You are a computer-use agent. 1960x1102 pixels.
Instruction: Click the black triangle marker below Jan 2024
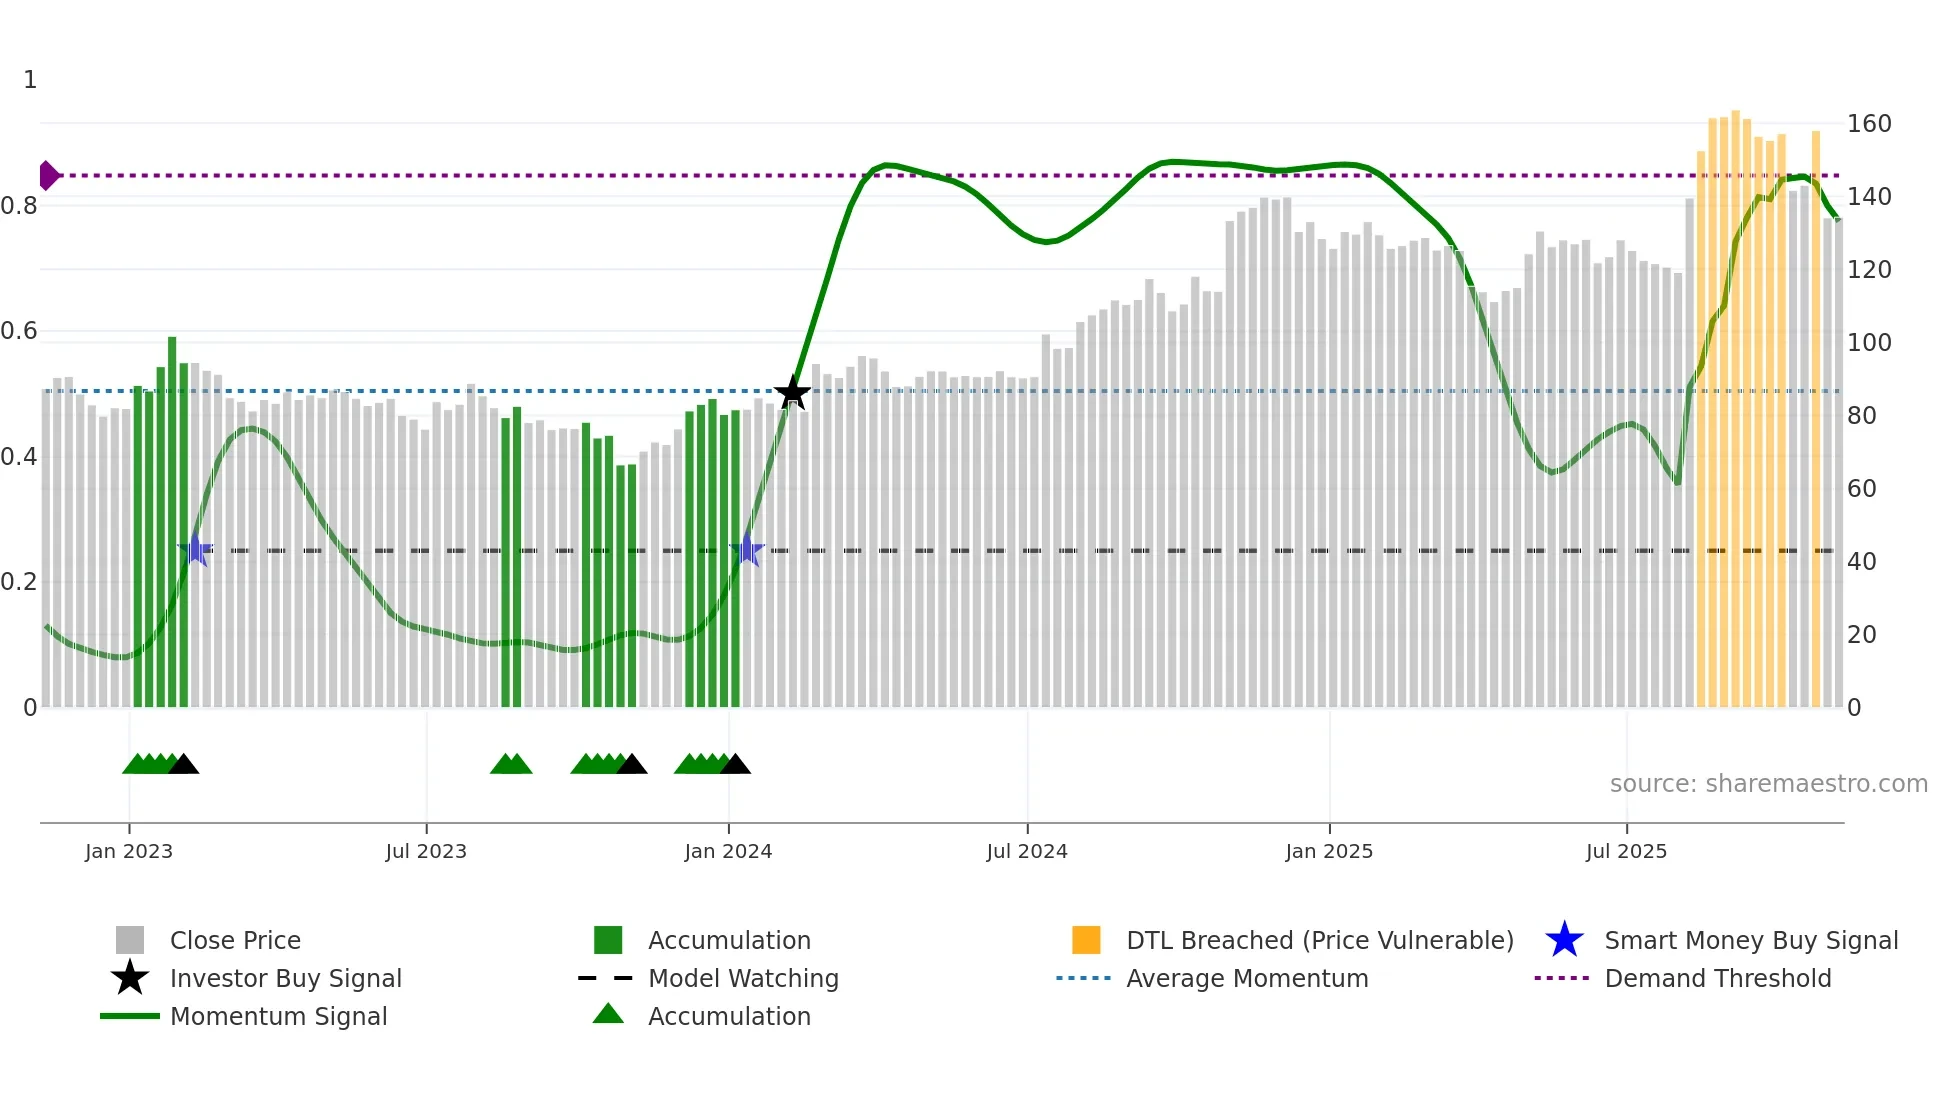click(735, 765)
